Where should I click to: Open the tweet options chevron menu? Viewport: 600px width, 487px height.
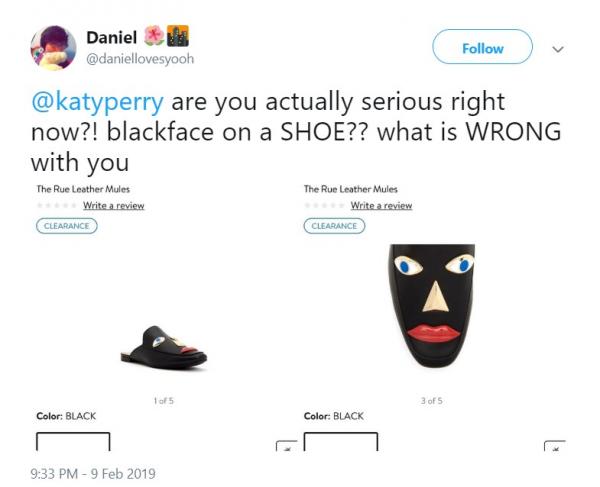click(x=558, y=49)
